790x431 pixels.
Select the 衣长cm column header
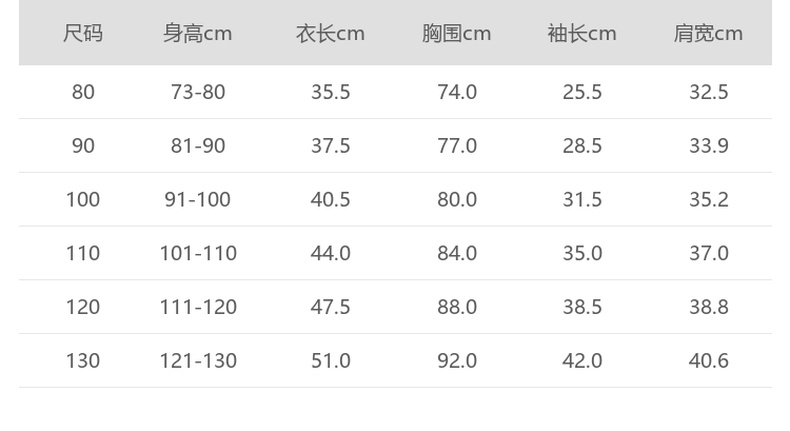(x=330, y=34)
